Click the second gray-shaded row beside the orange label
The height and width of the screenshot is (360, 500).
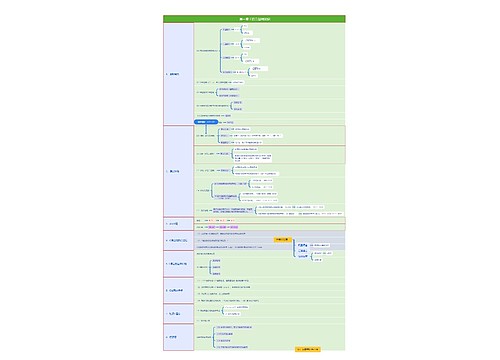click(234, 240)
